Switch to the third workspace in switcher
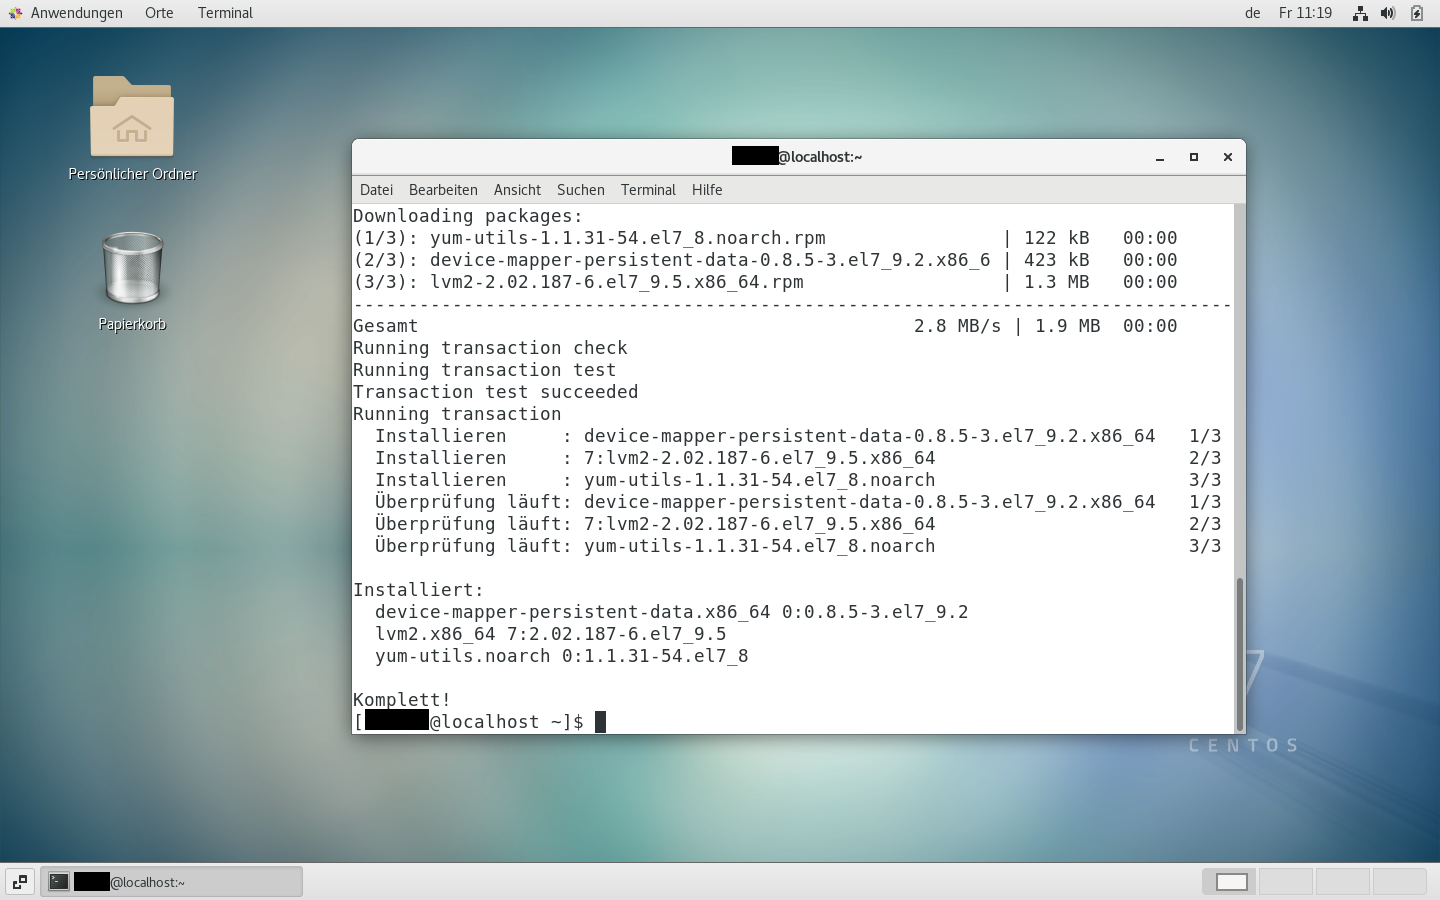 coord(1342,882)
